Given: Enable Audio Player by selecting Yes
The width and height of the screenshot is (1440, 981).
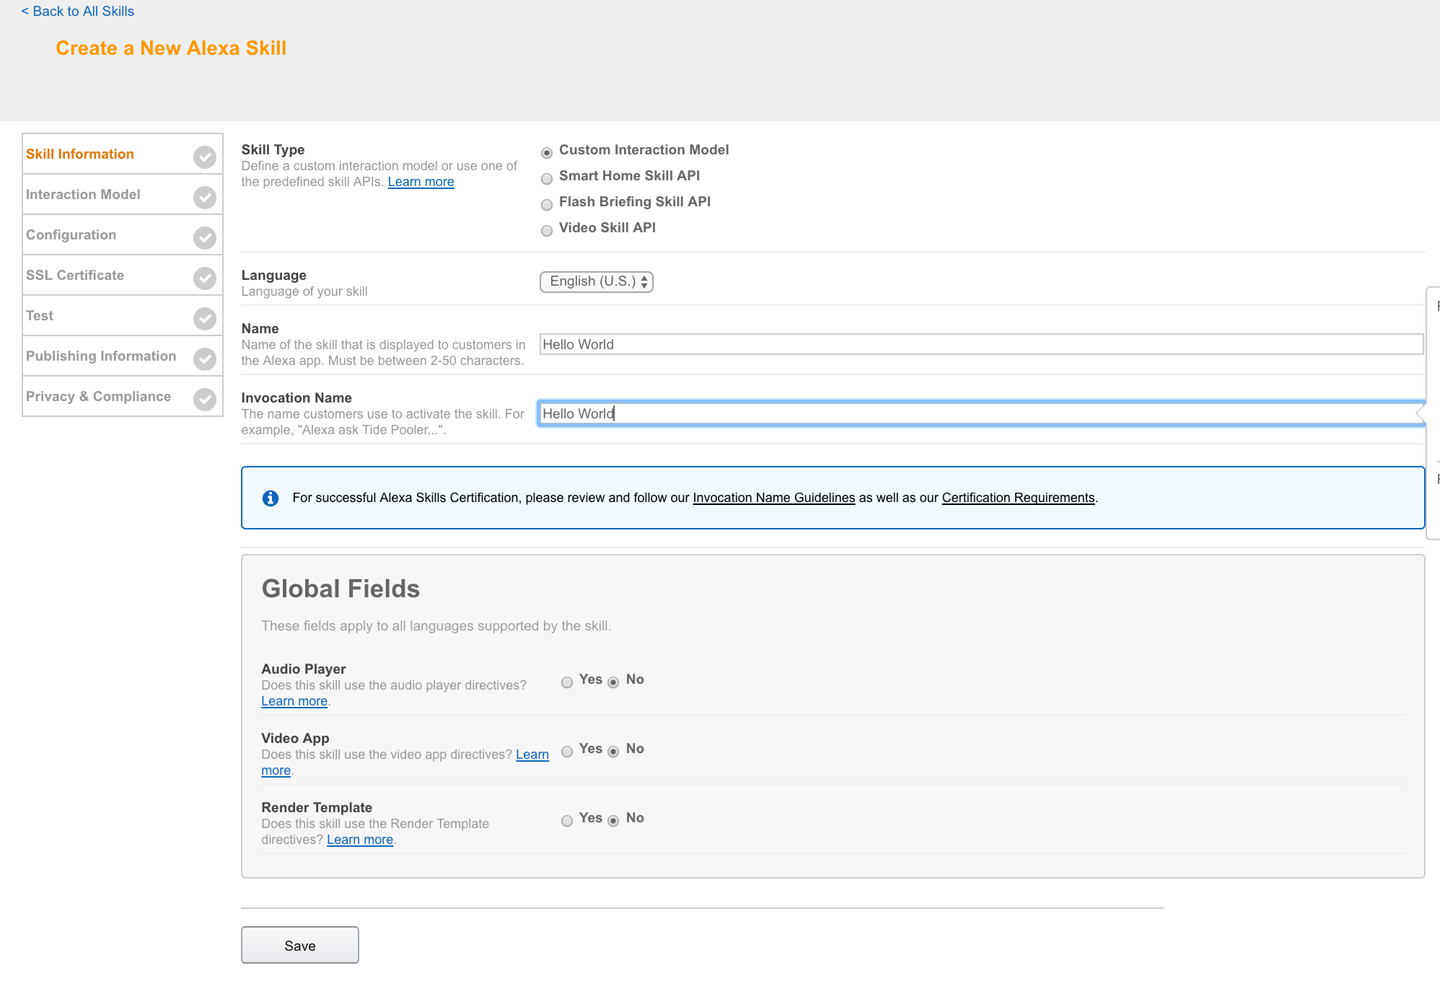Looking at the screenshot, I should (x=567, y=682).
